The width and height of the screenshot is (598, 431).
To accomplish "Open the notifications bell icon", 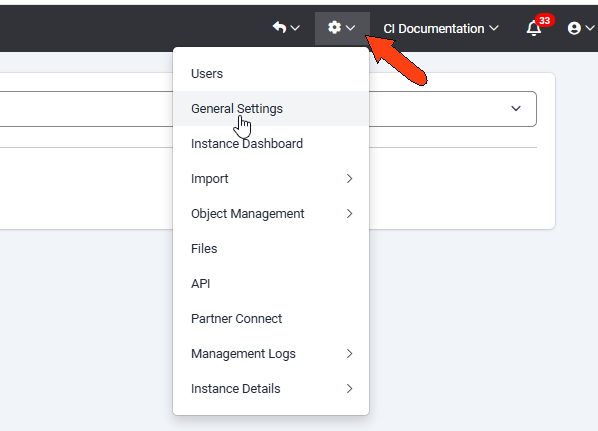I will click(x=534, y=28).
